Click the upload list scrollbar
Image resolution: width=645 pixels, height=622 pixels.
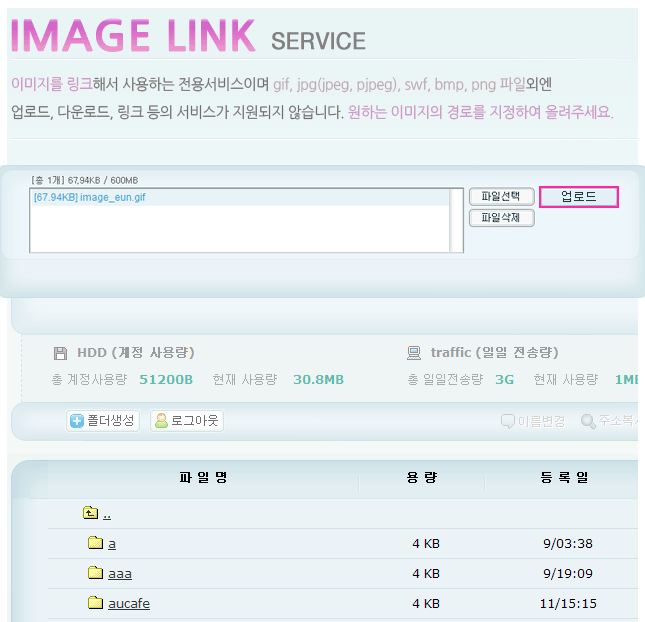[x=456, y=219]
